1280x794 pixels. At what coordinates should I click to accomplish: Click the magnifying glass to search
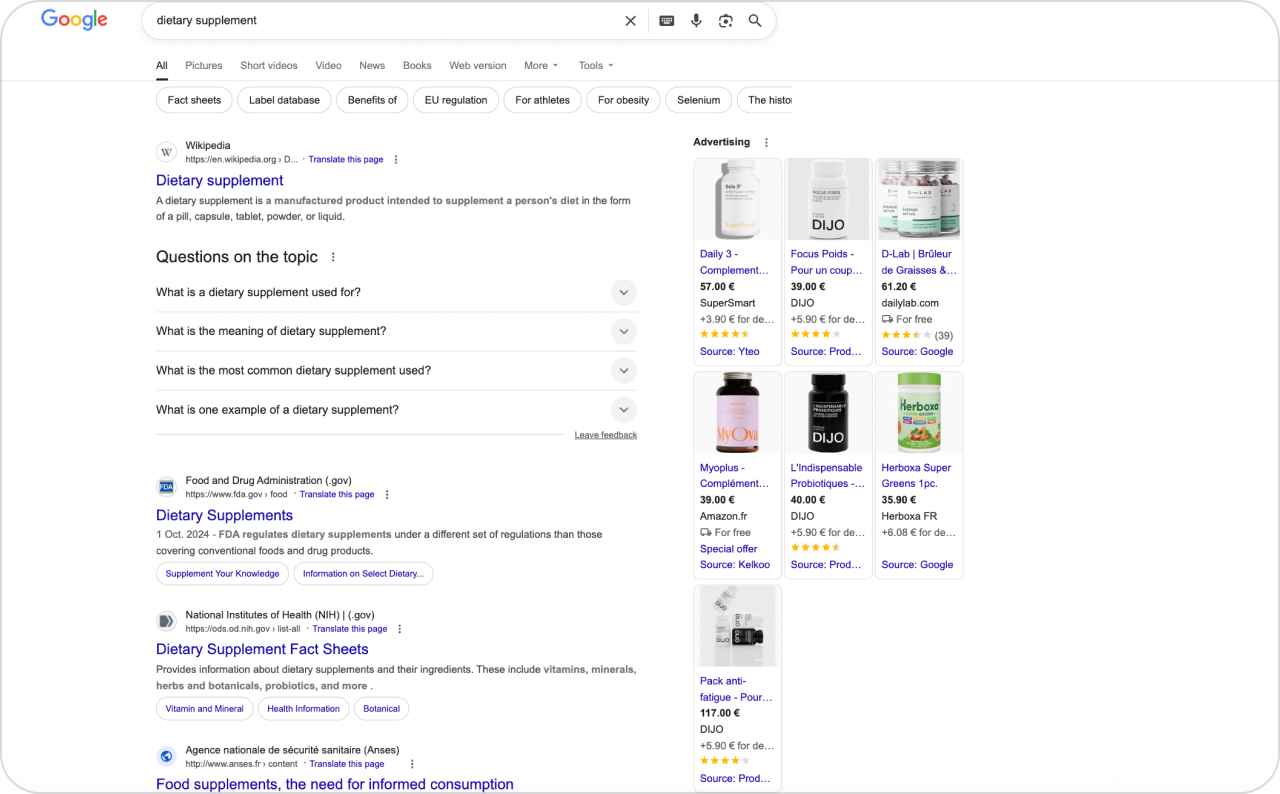(x=754, y=20)
